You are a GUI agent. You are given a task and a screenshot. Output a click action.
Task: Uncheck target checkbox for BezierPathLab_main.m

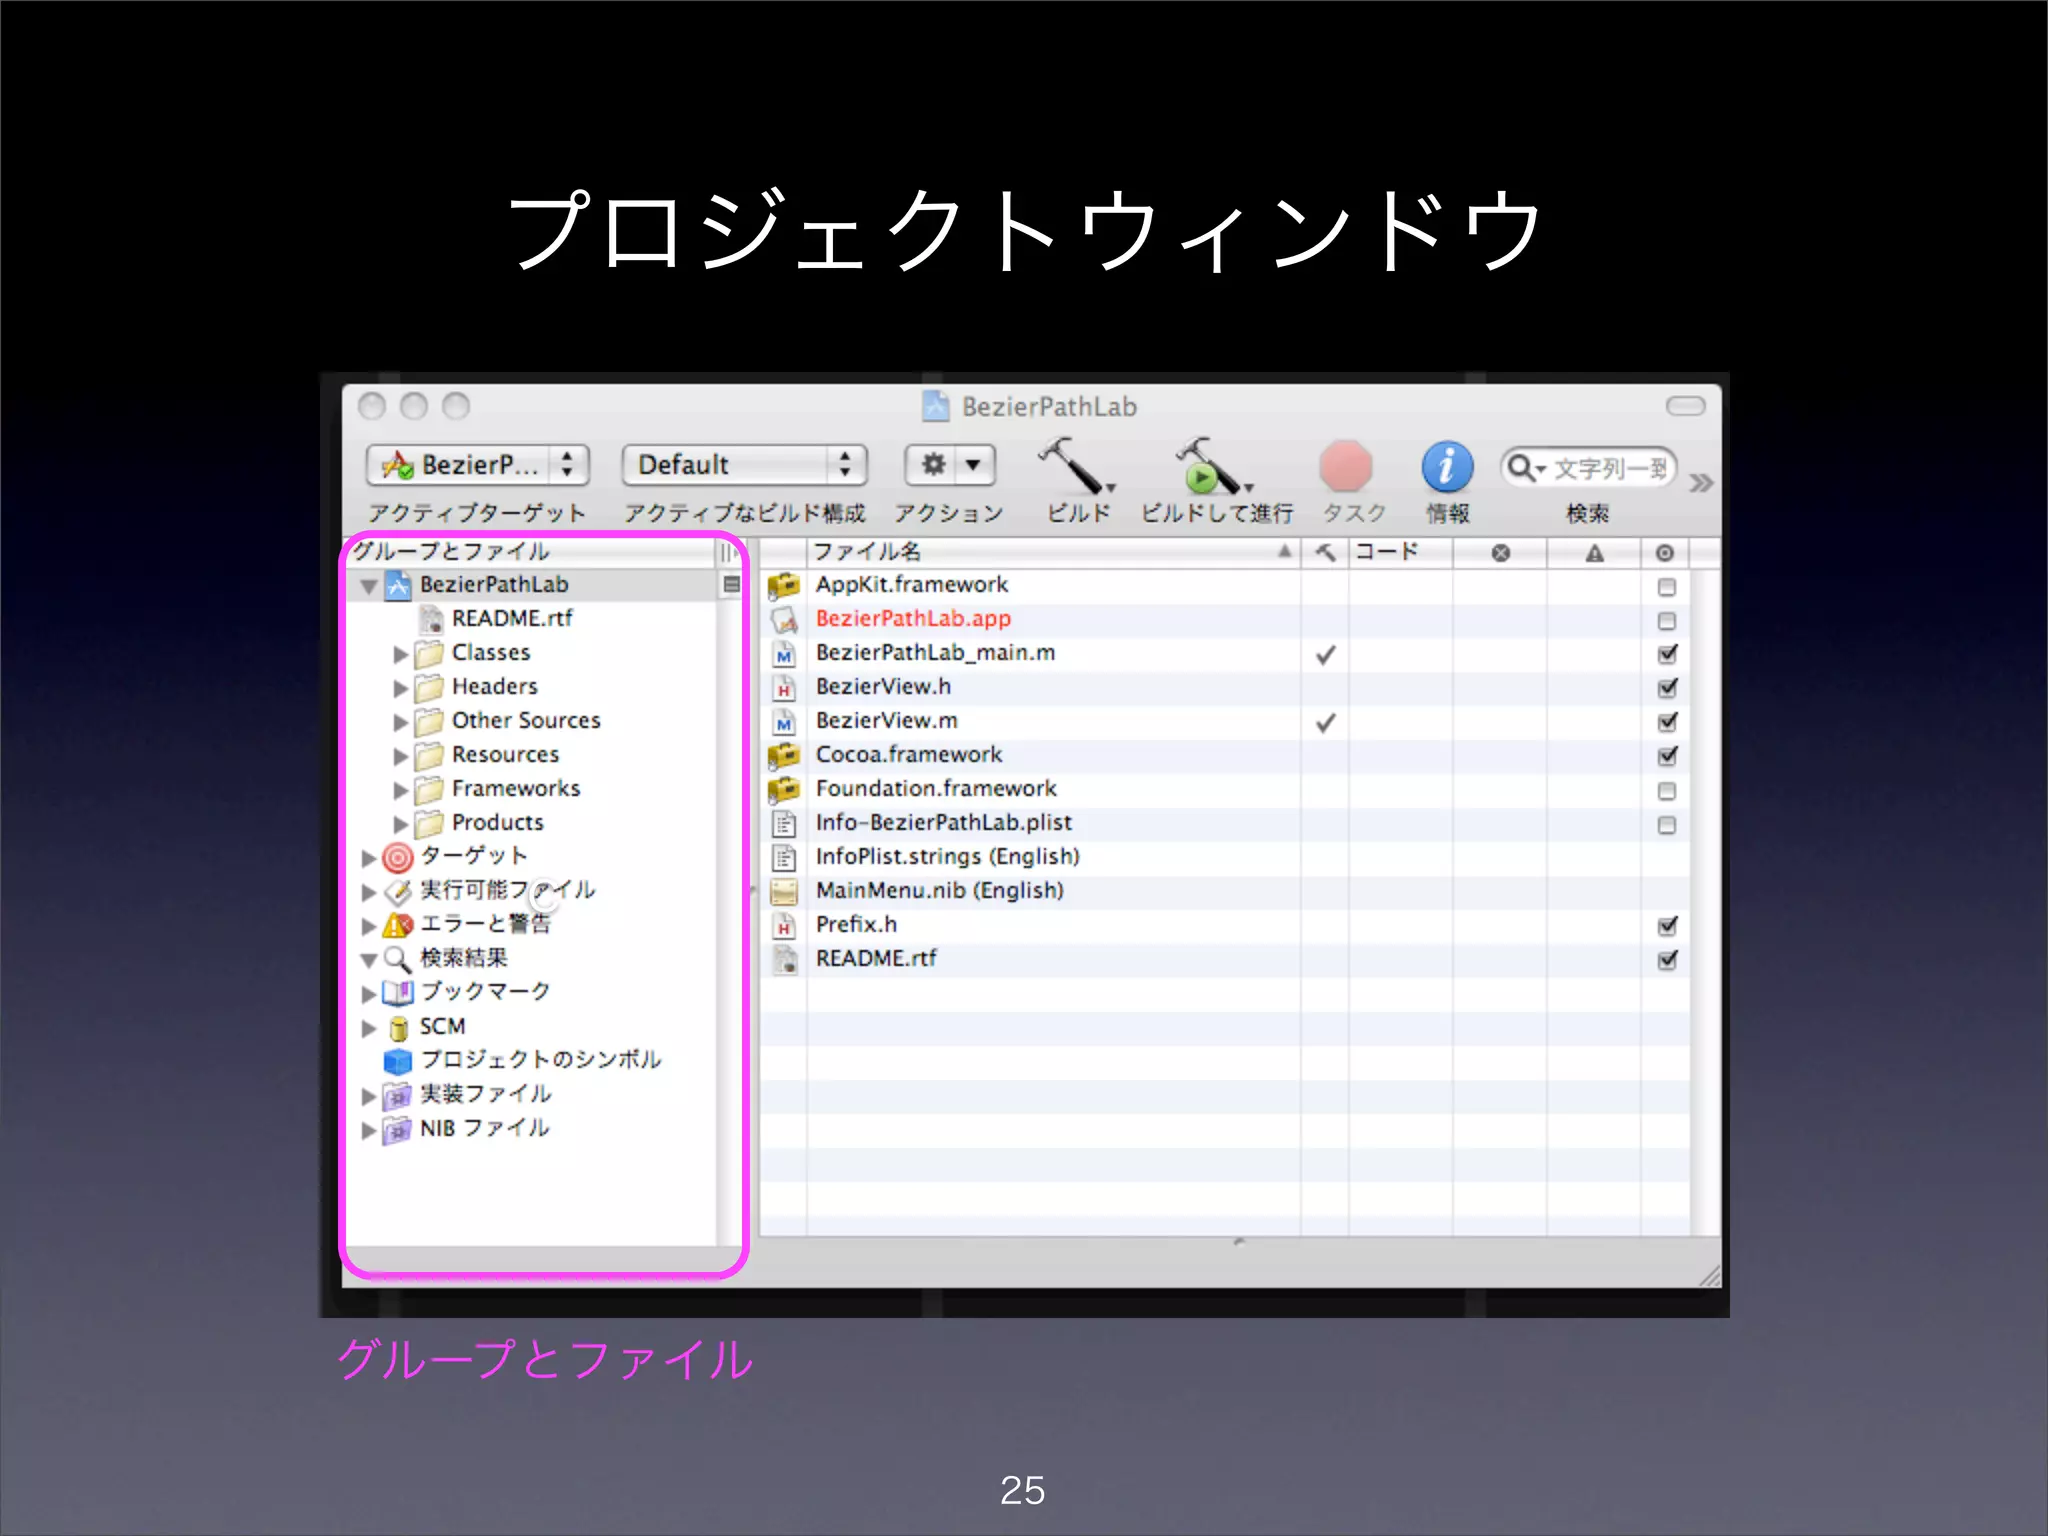pyautogui.click(x=1667, y=654)
